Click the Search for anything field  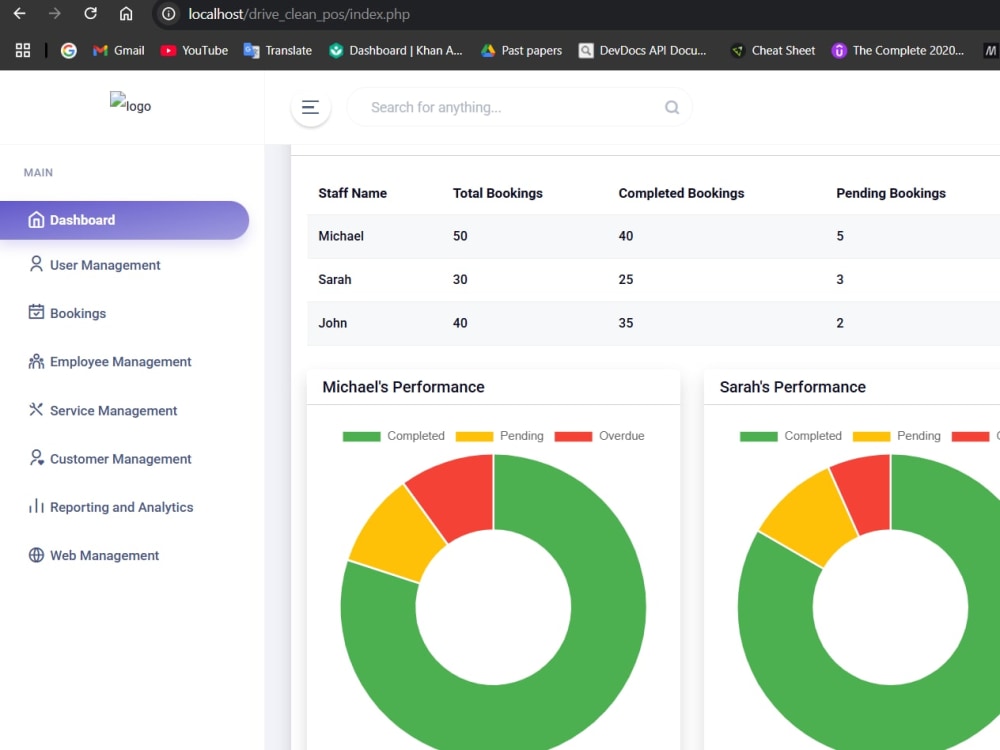[x=519, y=107]
